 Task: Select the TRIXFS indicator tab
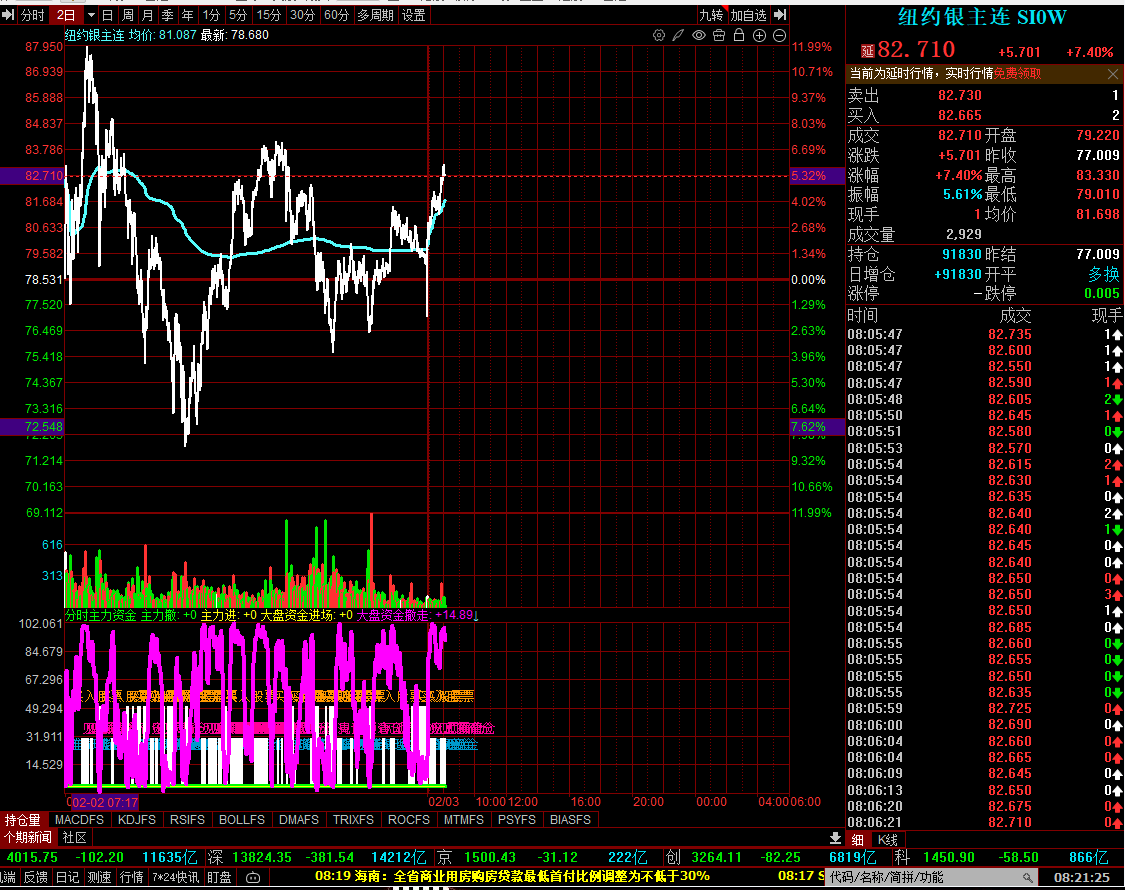click(x=353, y=819)
